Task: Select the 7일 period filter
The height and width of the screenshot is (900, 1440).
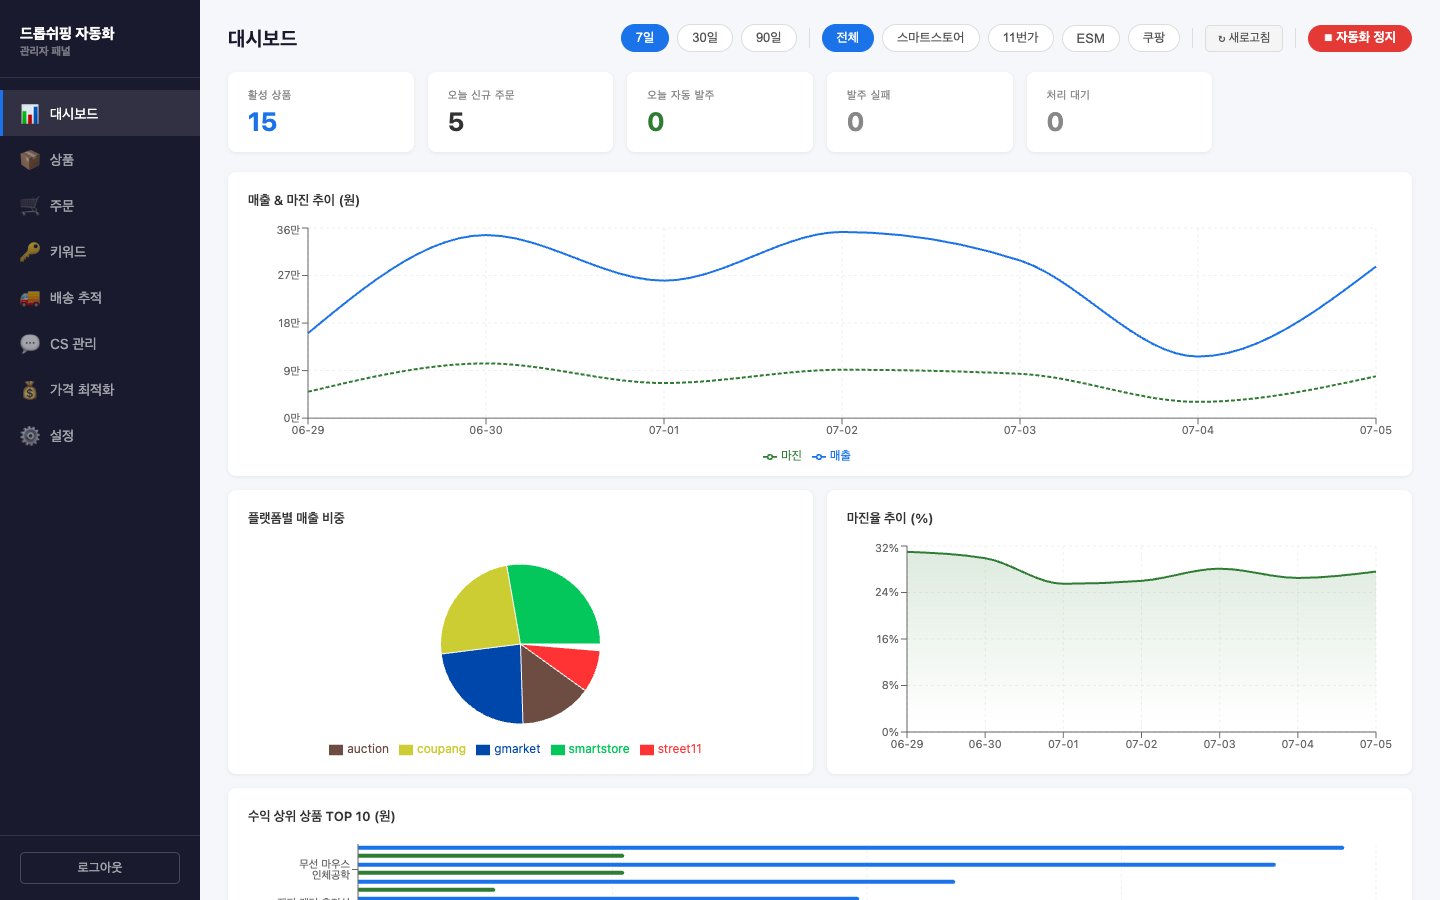Action: (x=645, y=38)
